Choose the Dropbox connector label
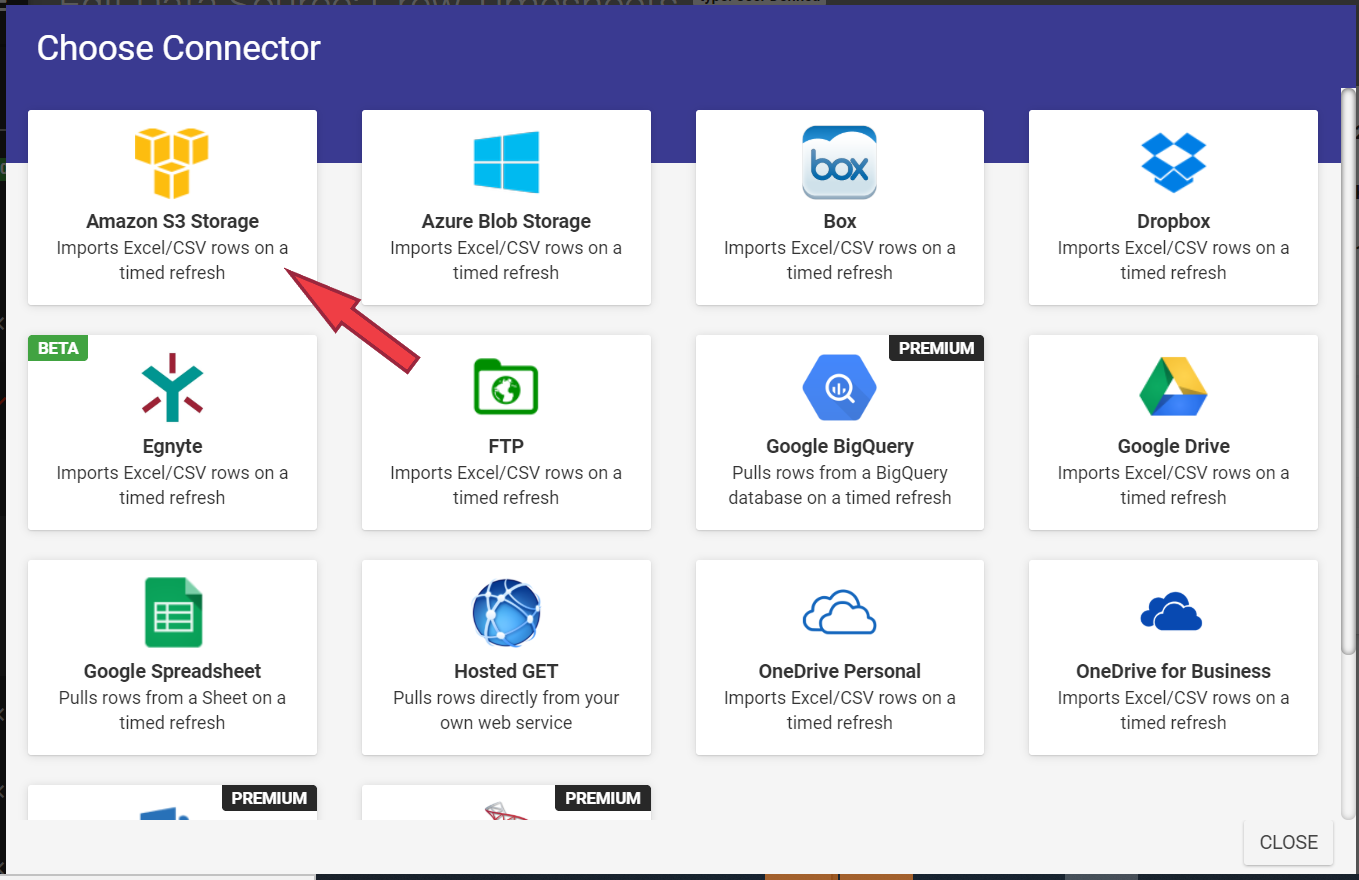Screen dimensions: 1359x880 (1173, 222)
